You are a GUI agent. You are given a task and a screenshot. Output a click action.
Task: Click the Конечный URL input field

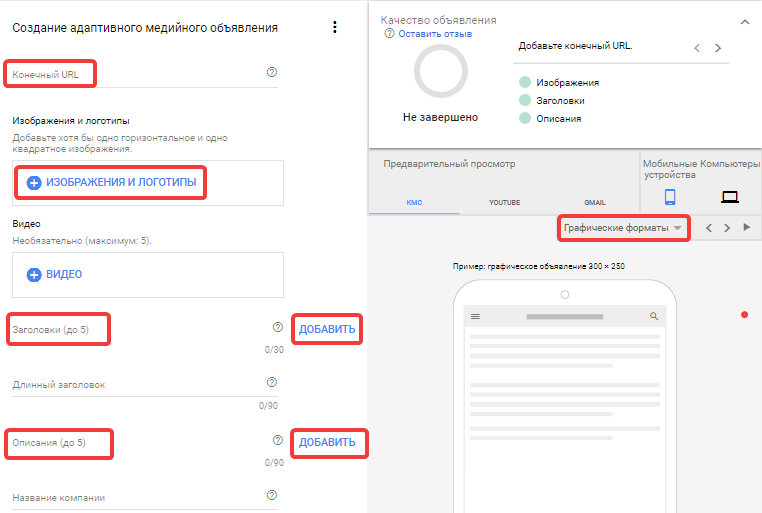point(145,74)
